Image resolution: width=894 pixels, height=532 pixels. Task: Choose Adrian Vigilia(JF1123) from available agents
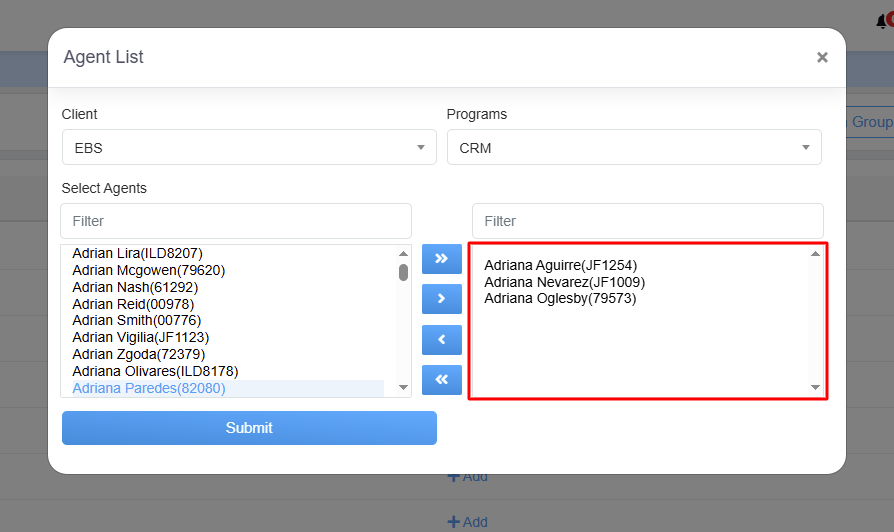click(141, 337)
